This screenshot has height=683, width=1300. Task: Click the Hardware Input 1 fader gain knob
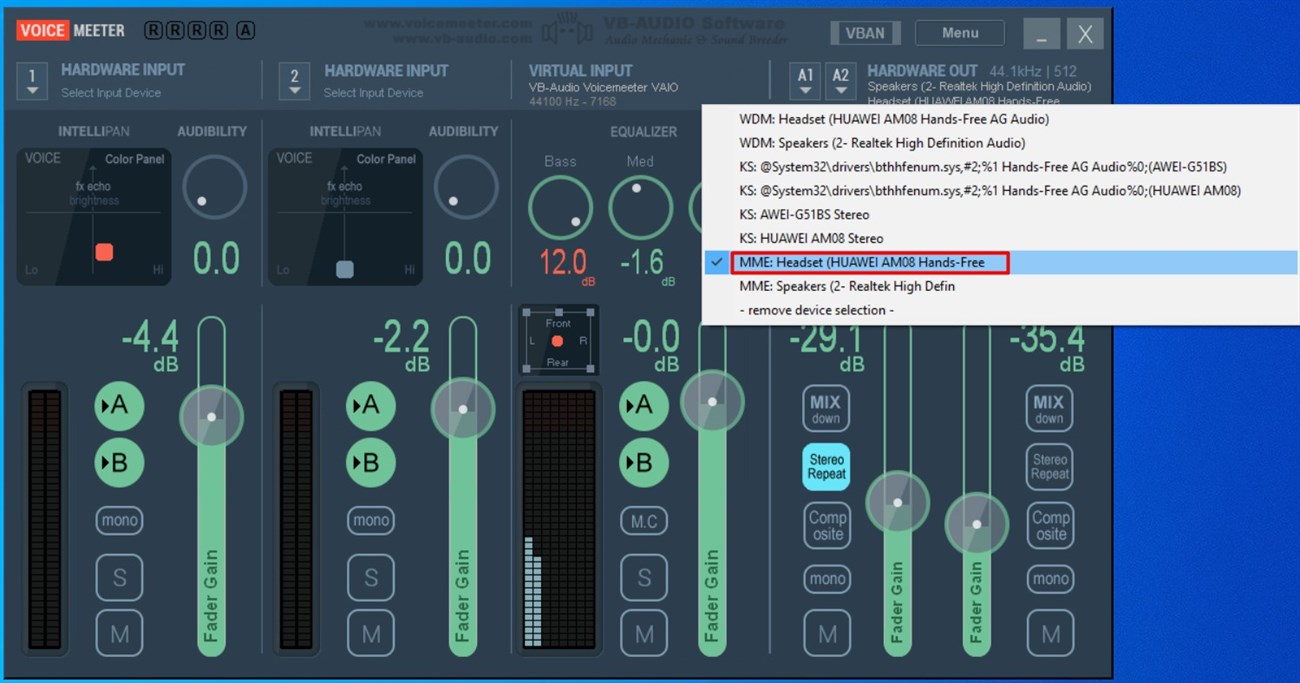211,415
